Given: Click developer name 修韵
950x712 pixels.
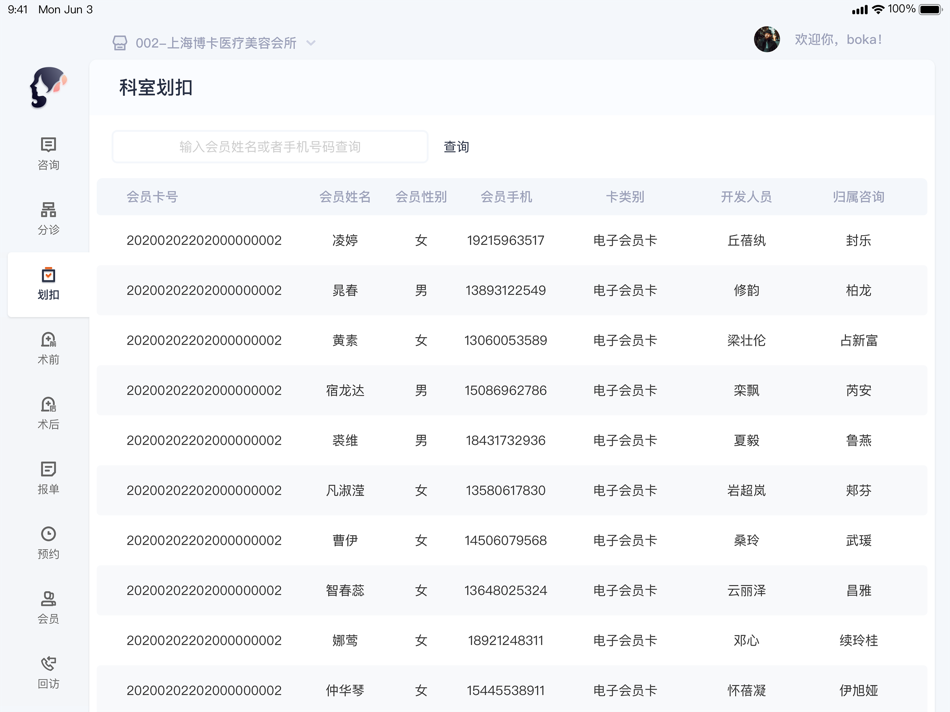Looking at the screenshot, I should pos(746,290).
